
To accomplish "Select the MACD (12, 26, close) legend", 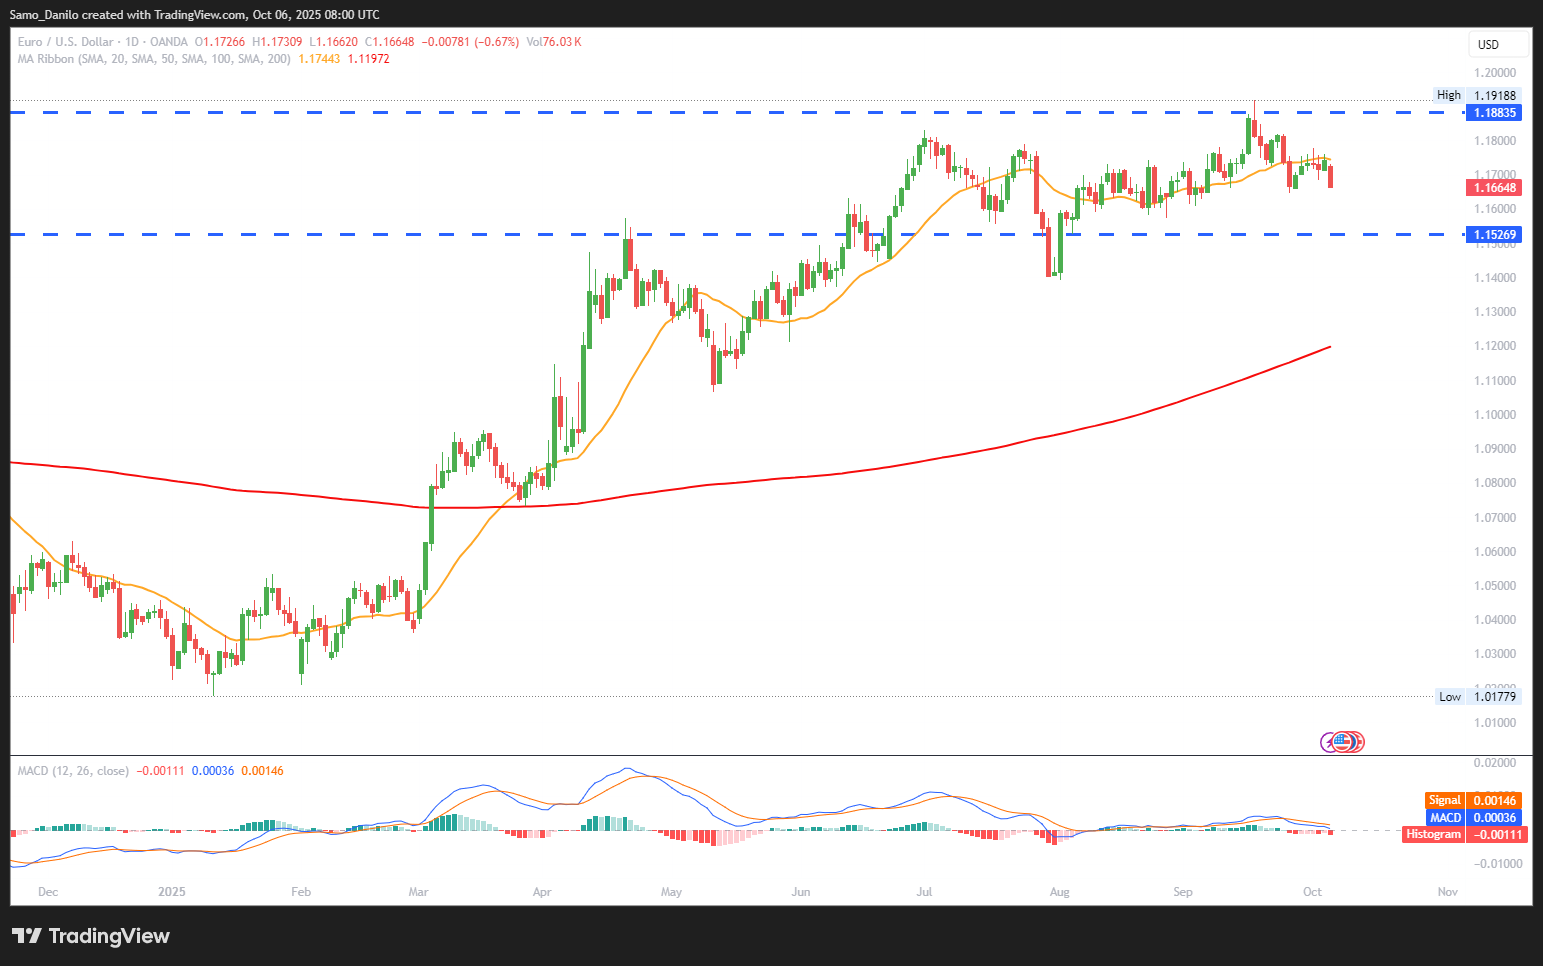I will [73, 771].
